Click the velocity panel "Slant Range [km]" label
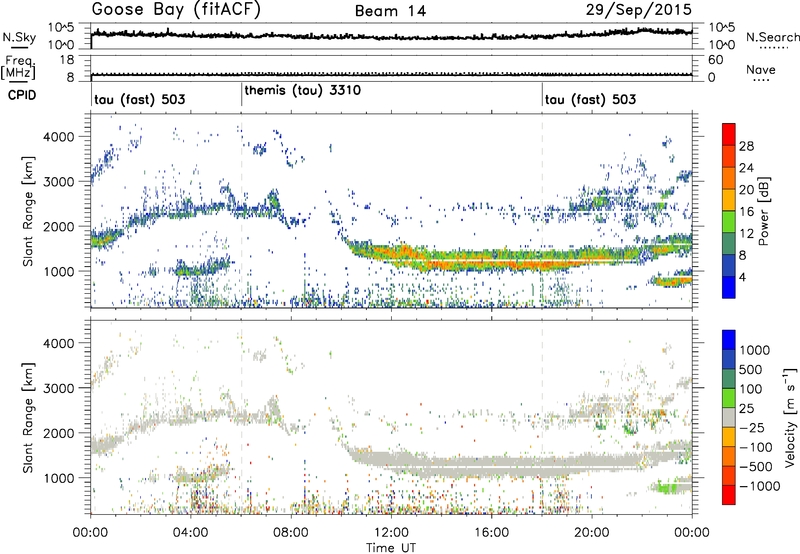The image size is (800, 554). pos(29,417)
